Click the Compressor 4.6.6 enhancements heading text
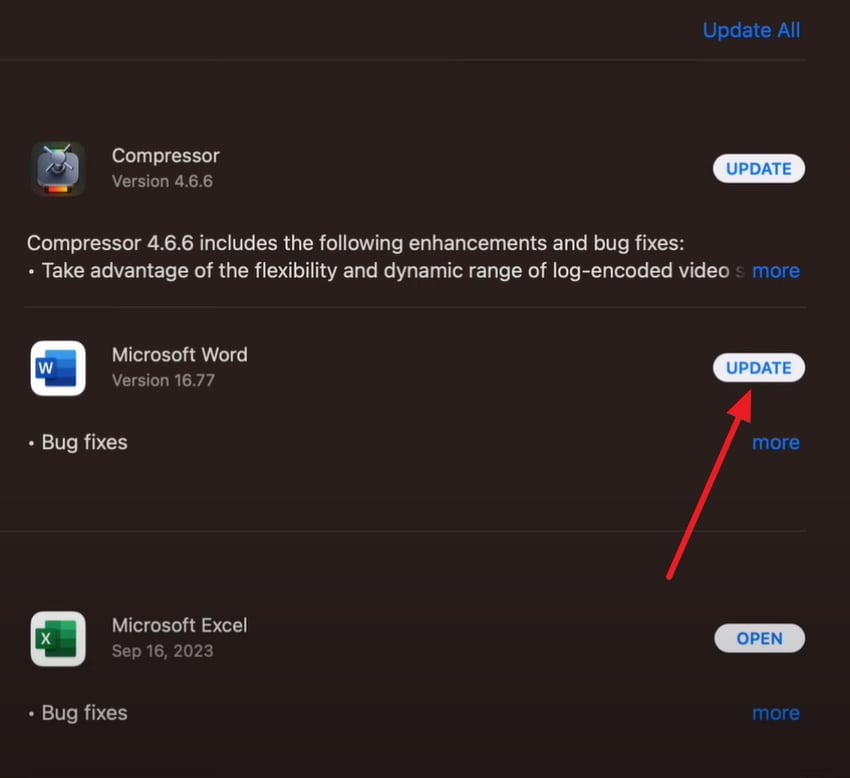850x778 pixels. [x=355, y=244]
